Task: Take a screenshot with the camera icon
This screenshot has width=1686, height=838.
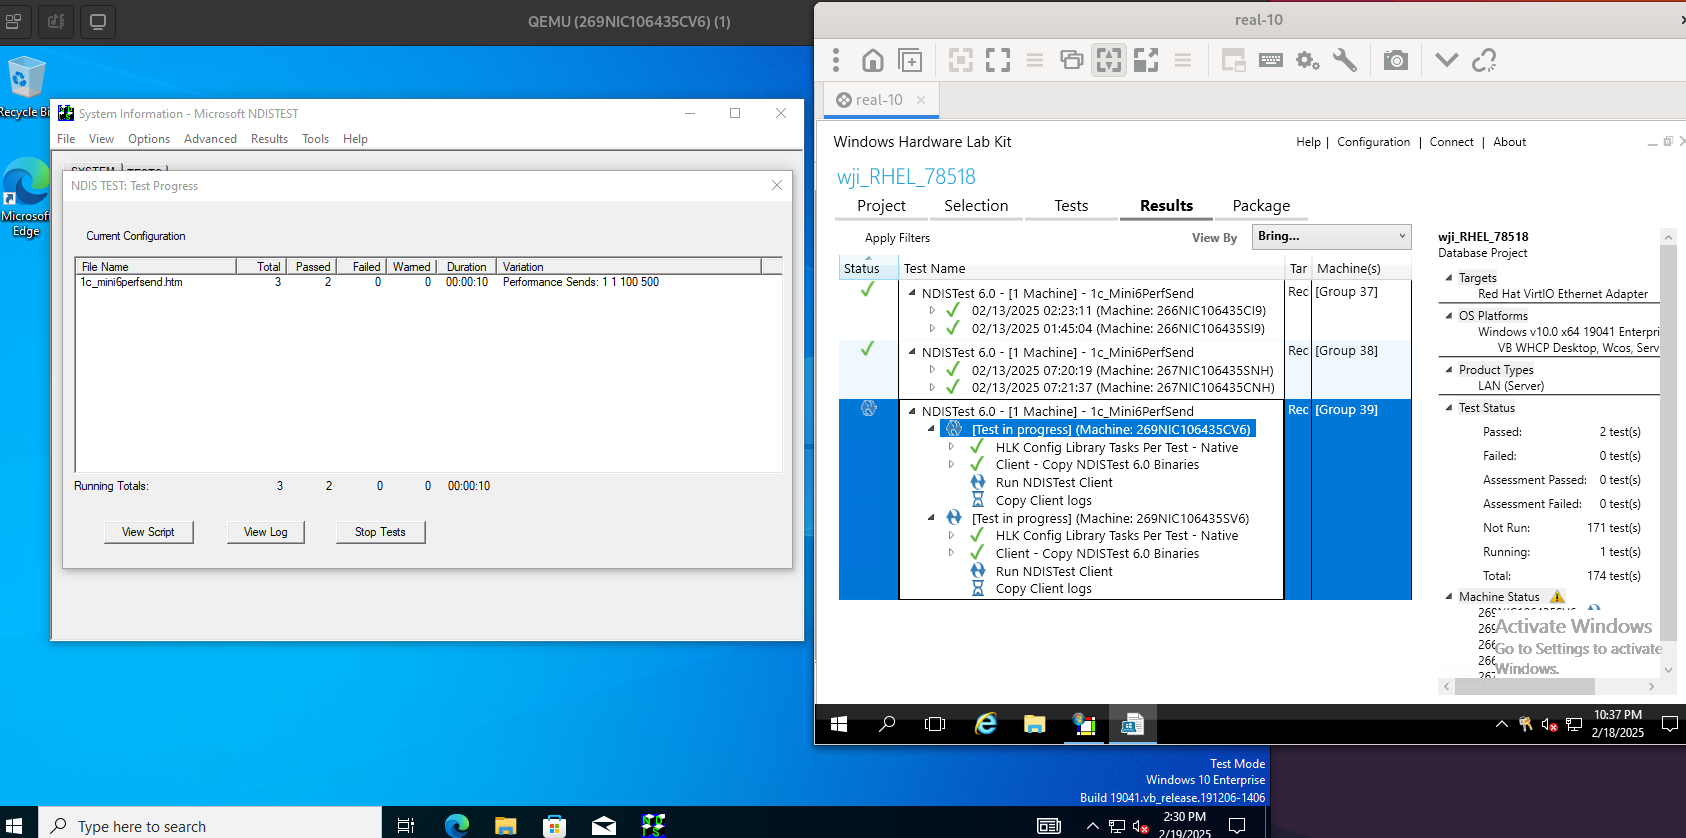Action: [1395, 60]
